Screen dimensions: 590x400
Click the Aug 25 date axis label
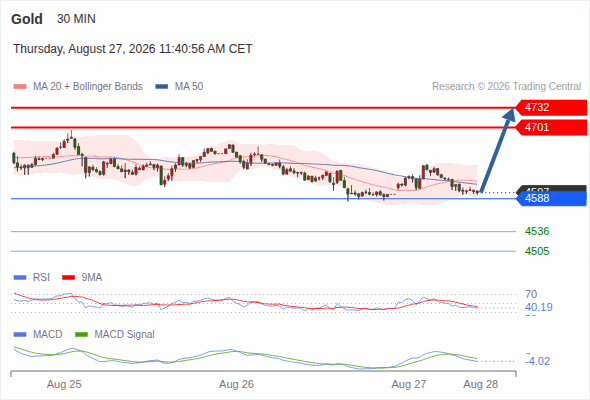[64, 385]
